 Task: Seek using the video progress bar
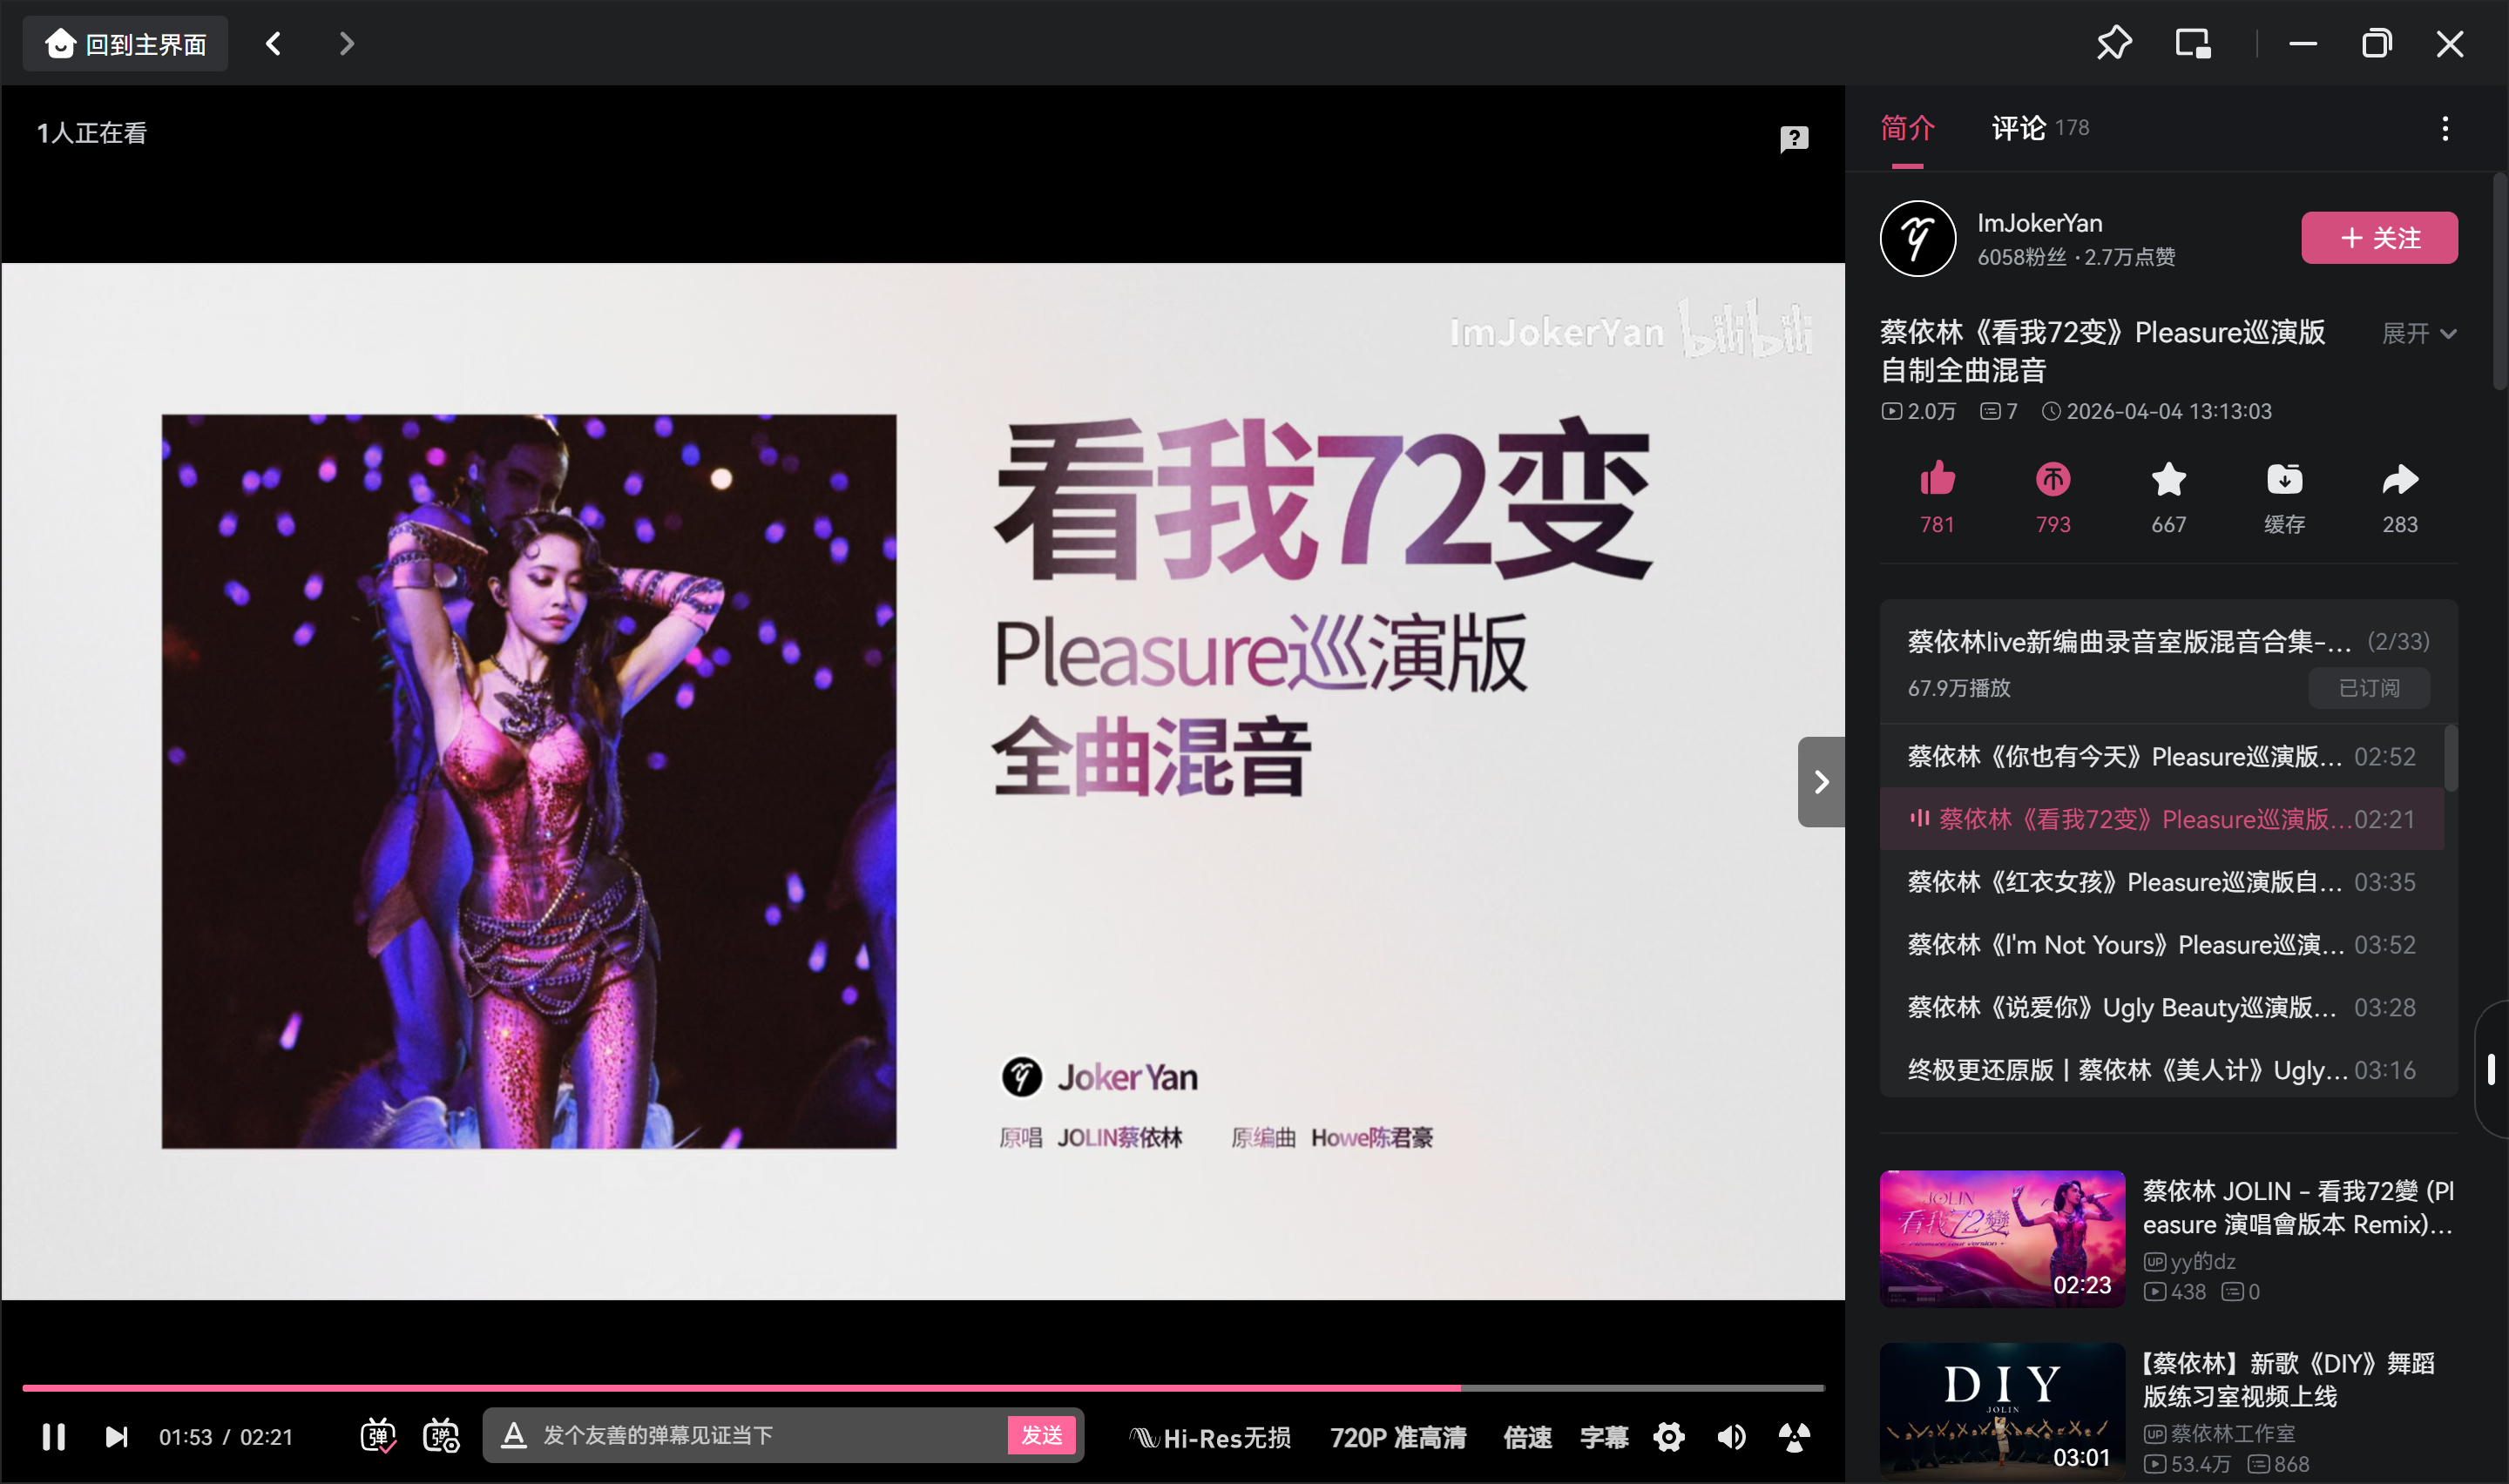click(x=923, y=1388)
